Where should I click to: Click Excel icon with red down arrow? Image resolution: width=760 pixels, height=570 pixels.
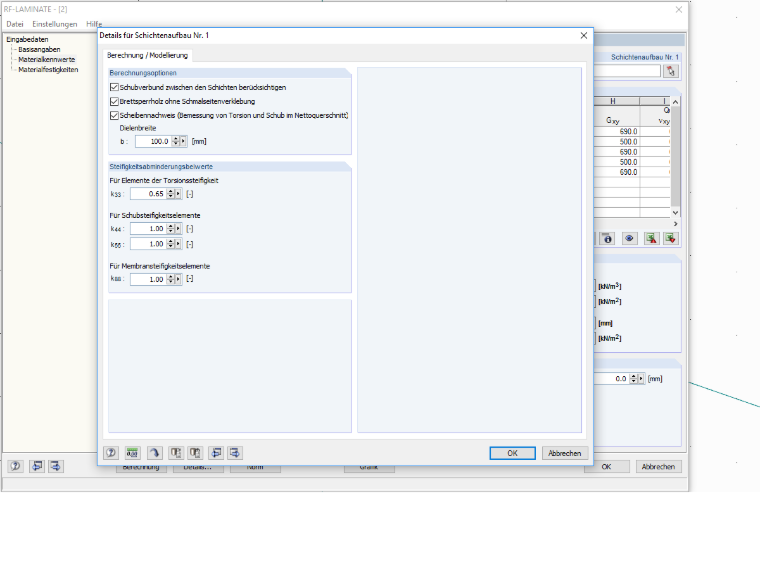click(671, 238)
